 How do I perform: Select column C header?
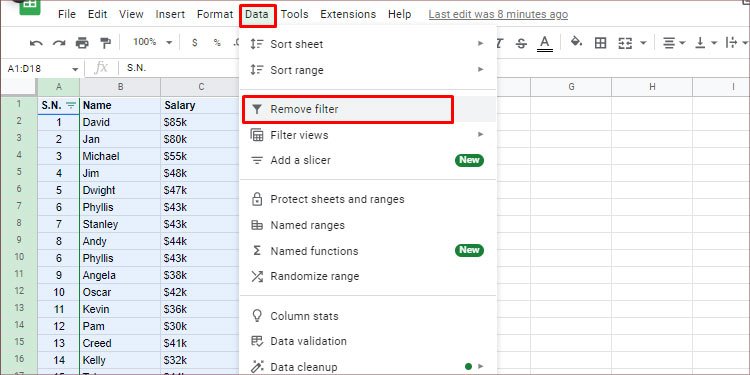point(201,87)
